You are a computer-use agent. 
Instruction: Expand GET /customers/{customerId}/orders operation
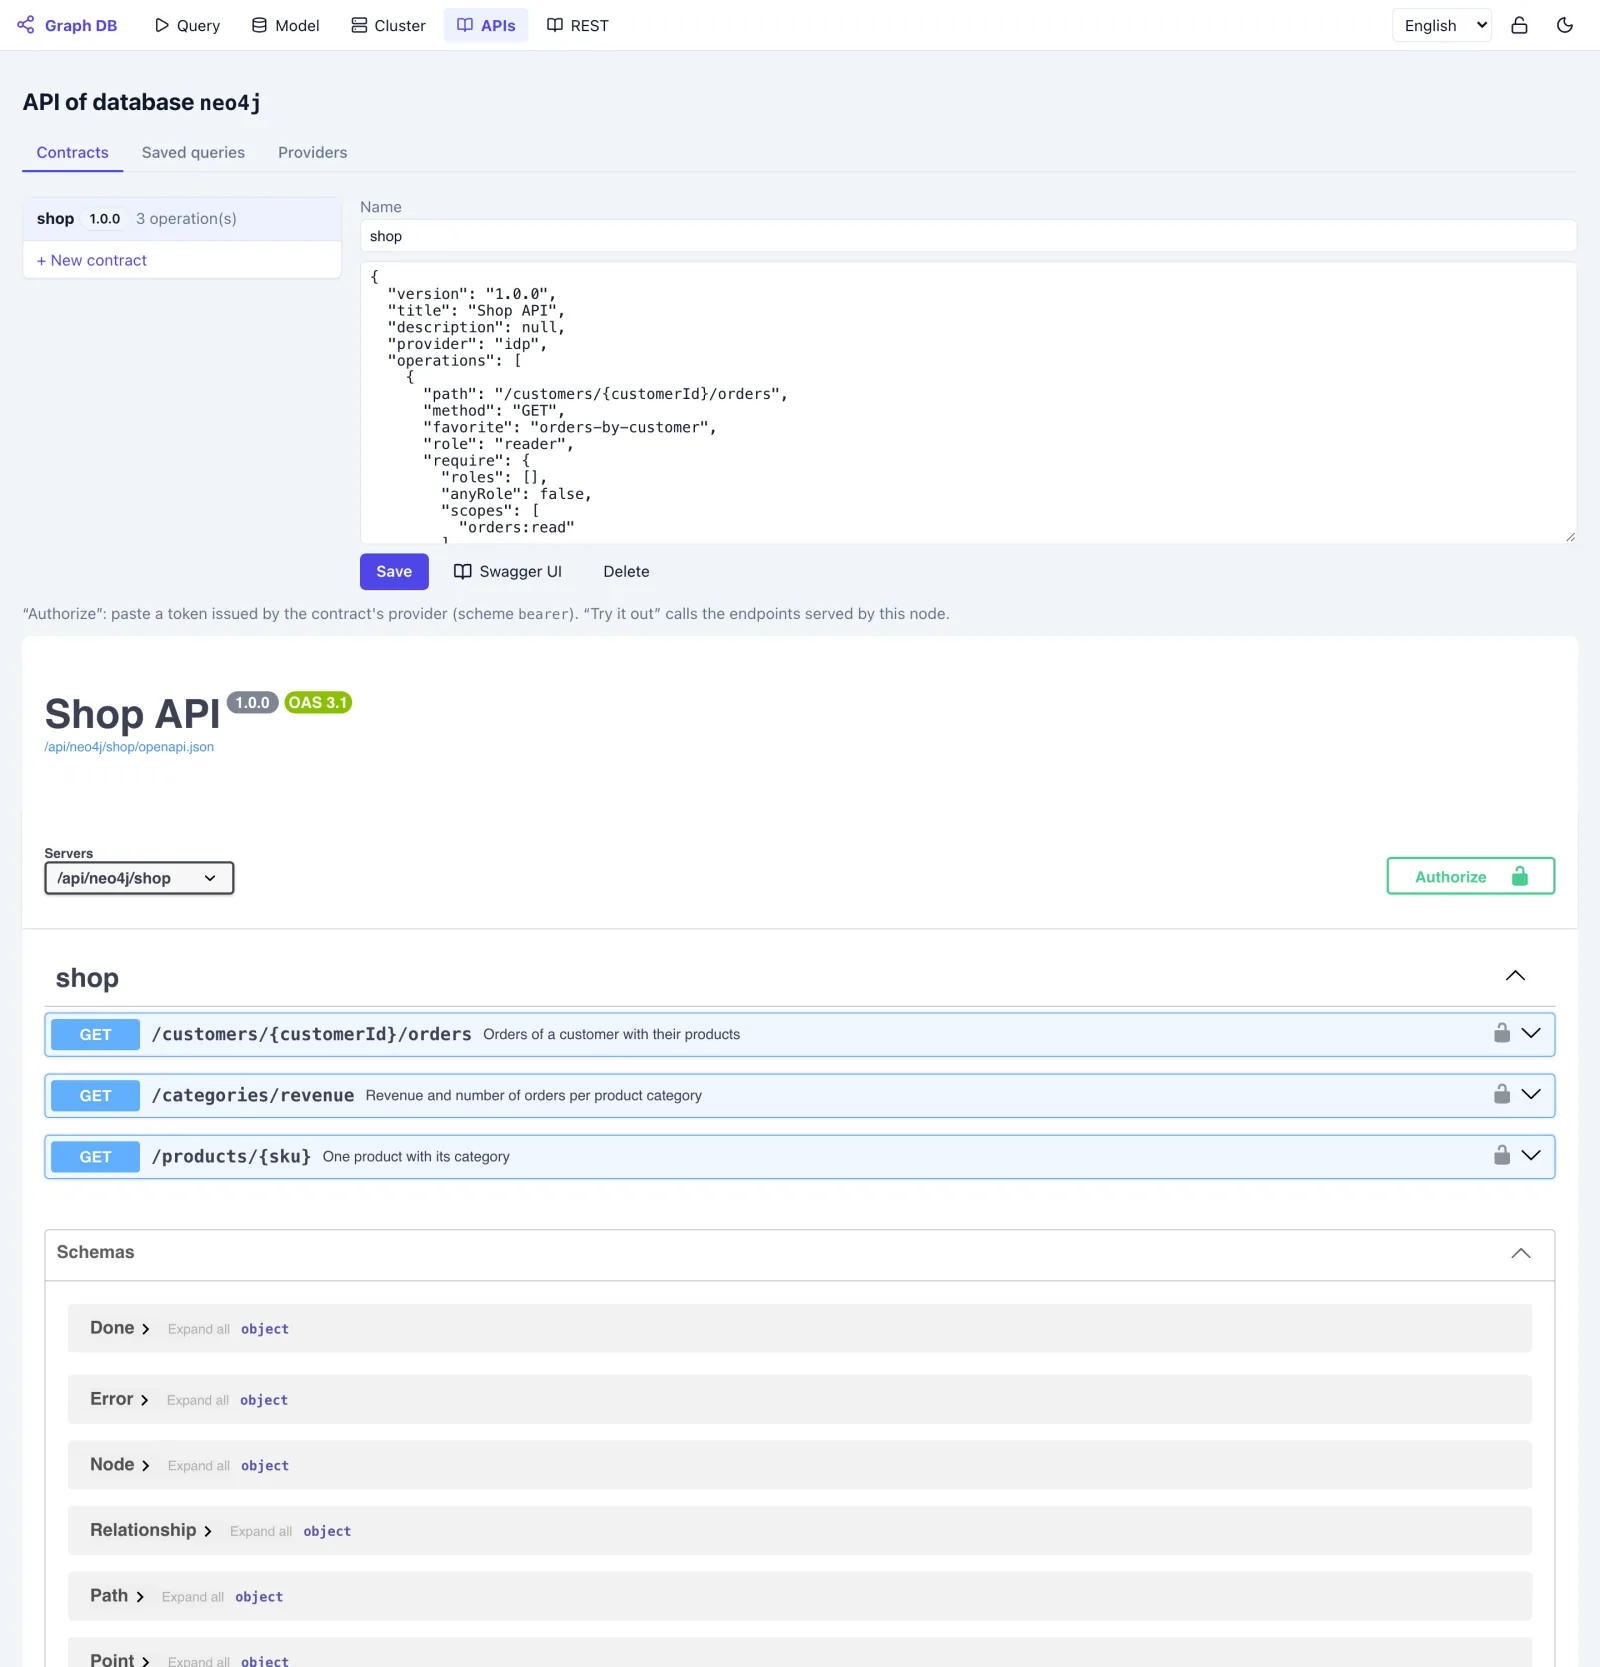click(800, 1034)
